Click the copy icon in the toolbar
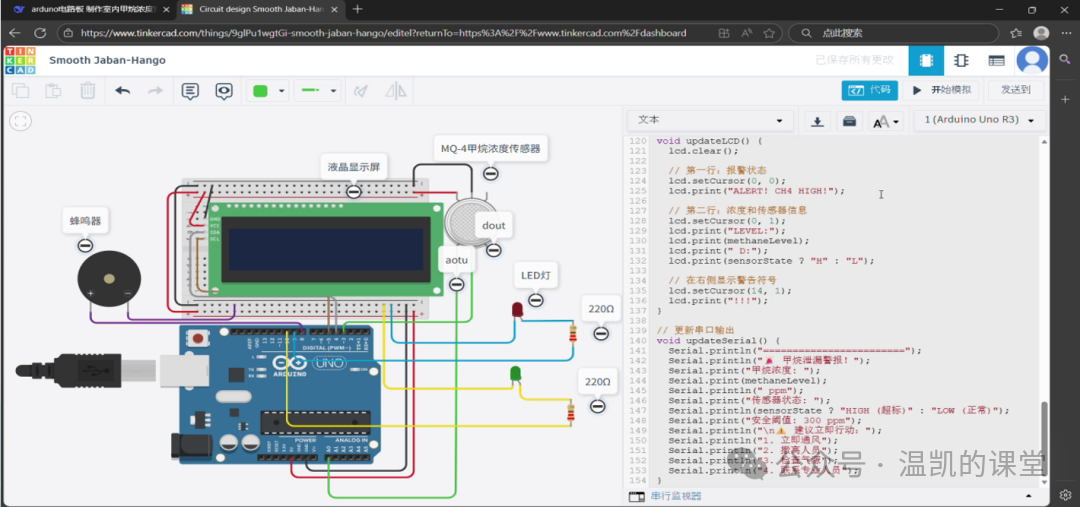The height and width of the screenshot is (507, 1080). (x=21, y=91)
